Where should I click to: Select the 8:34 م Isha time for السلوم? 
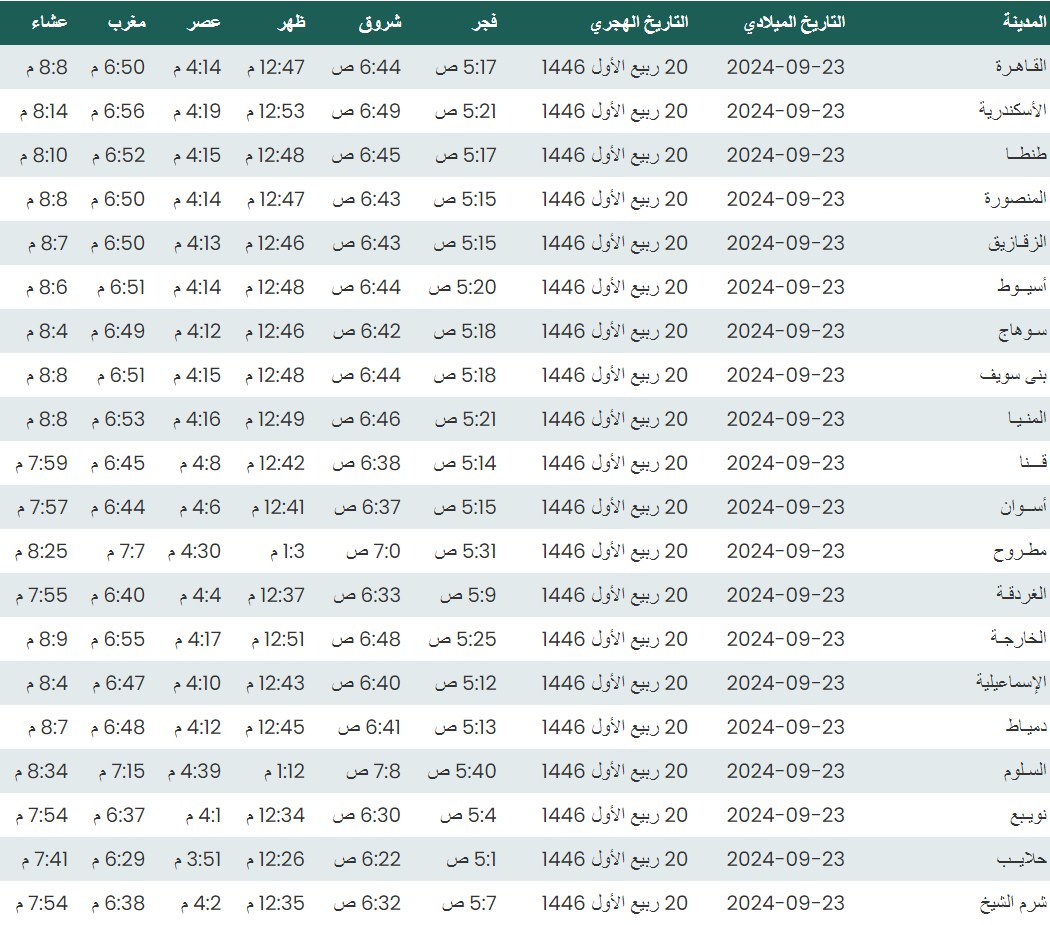(x=42, y=771)
